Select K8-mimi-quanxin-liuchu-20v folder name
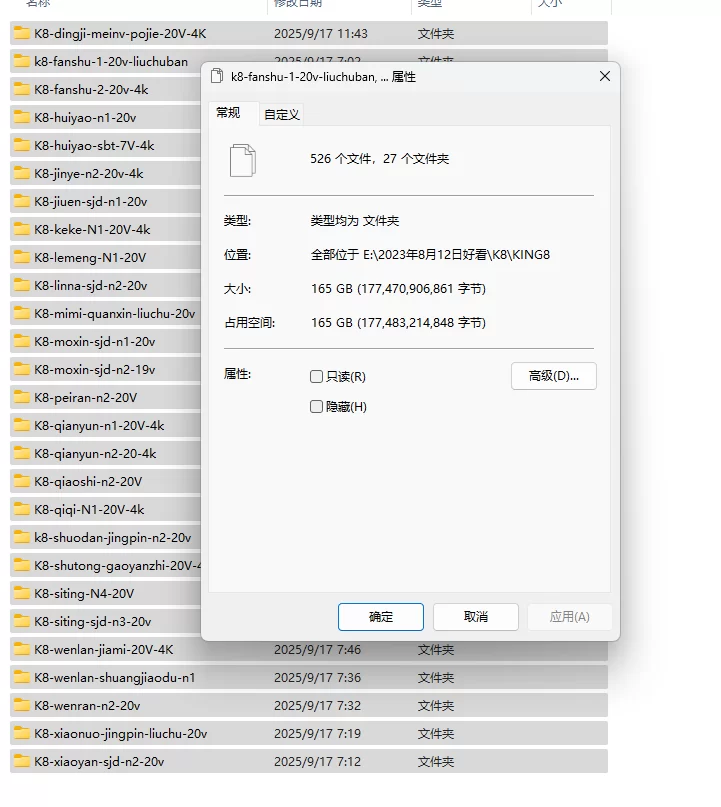The image size is (721, 807). click(x=114, y=314)
